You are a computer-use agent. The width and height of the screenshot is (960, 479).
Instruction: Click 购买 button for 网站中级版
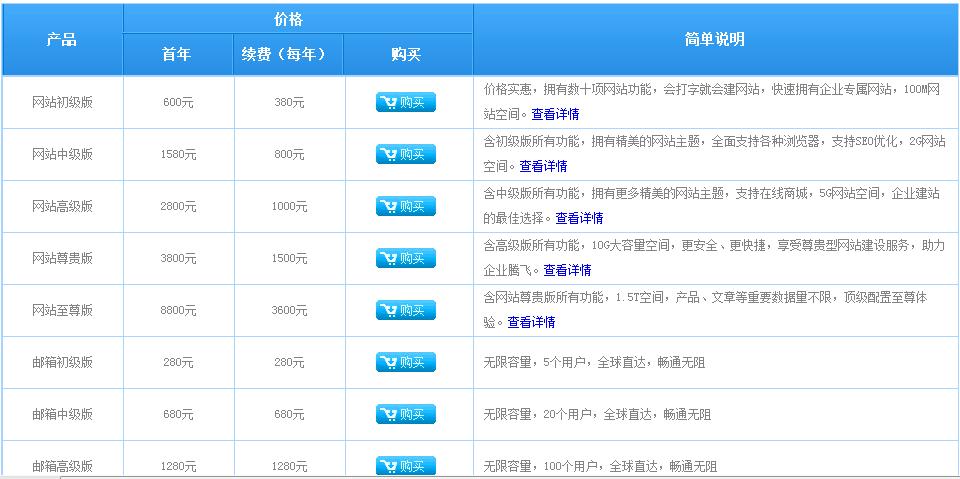coord(405,154)
